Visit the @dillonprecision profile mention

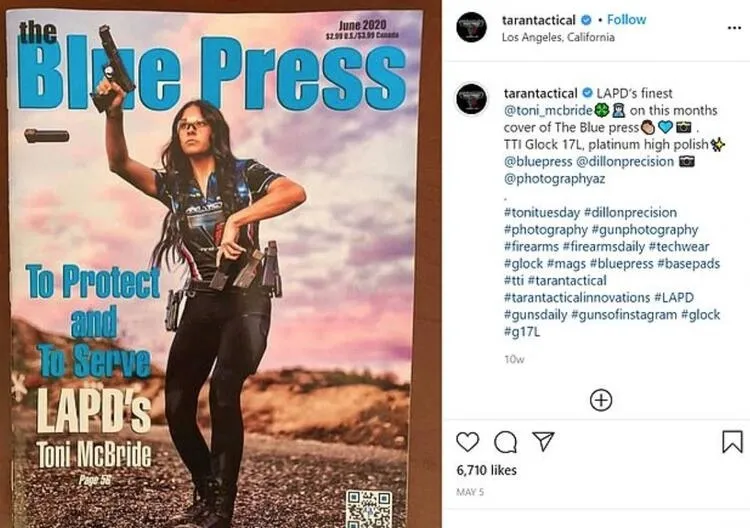click(625, 162)
